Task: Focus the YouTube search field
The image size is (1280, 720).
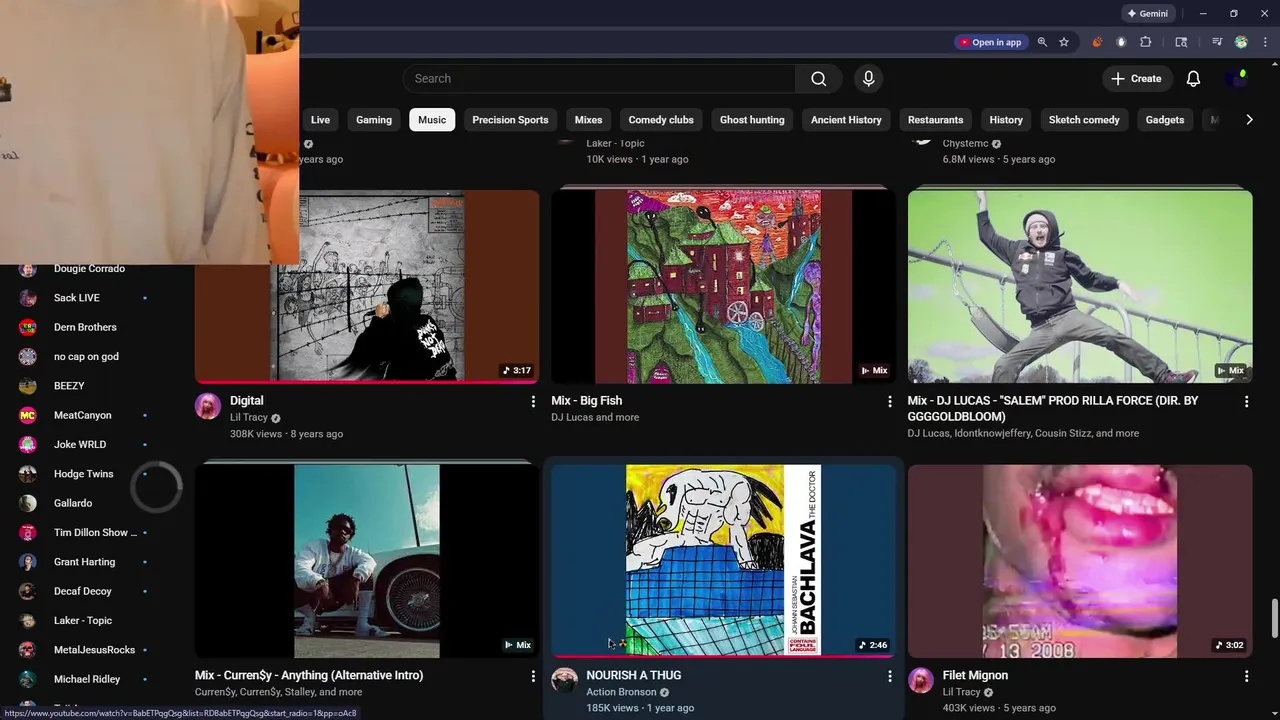Action: [600, 79]
